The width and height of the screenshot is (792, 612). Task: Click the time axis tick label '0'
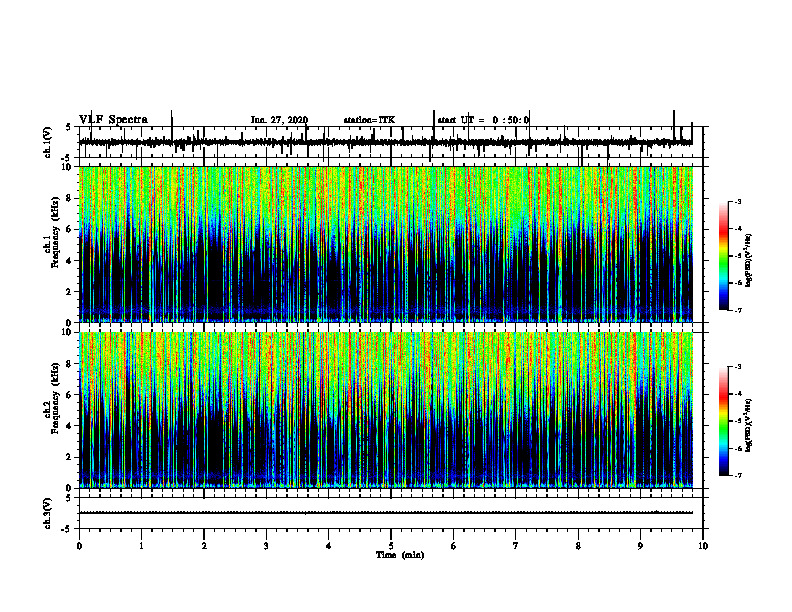pos(79,546)
